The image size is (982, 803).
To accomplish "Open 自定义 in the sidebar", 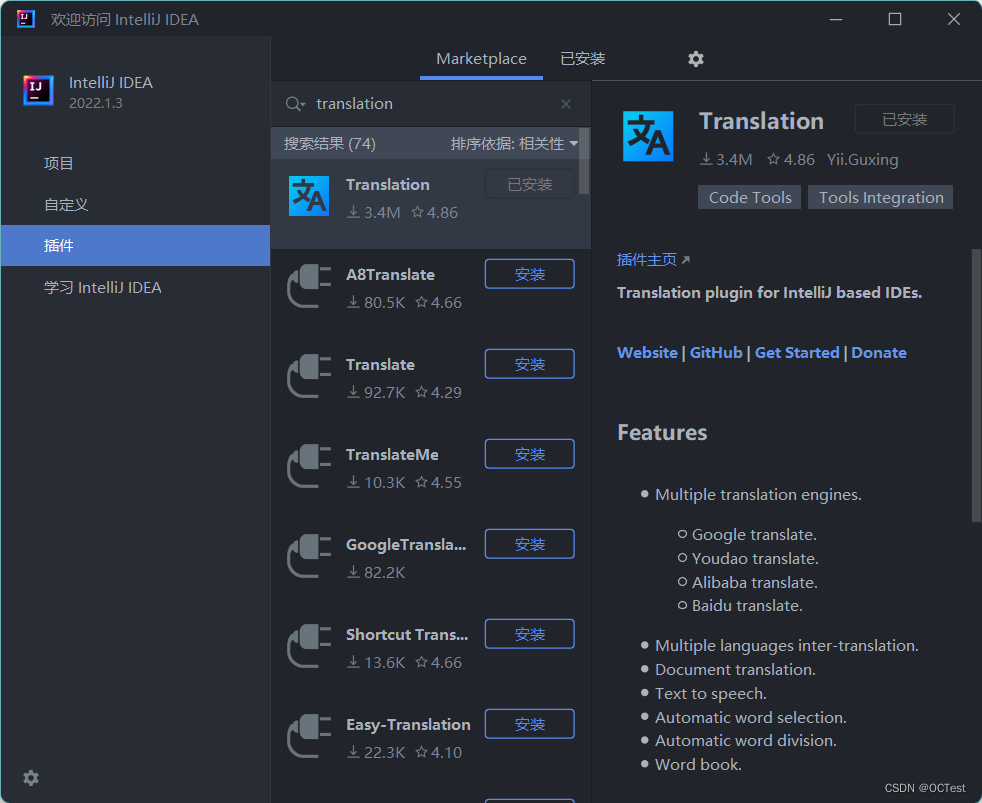I will click(x=135, y=205).
